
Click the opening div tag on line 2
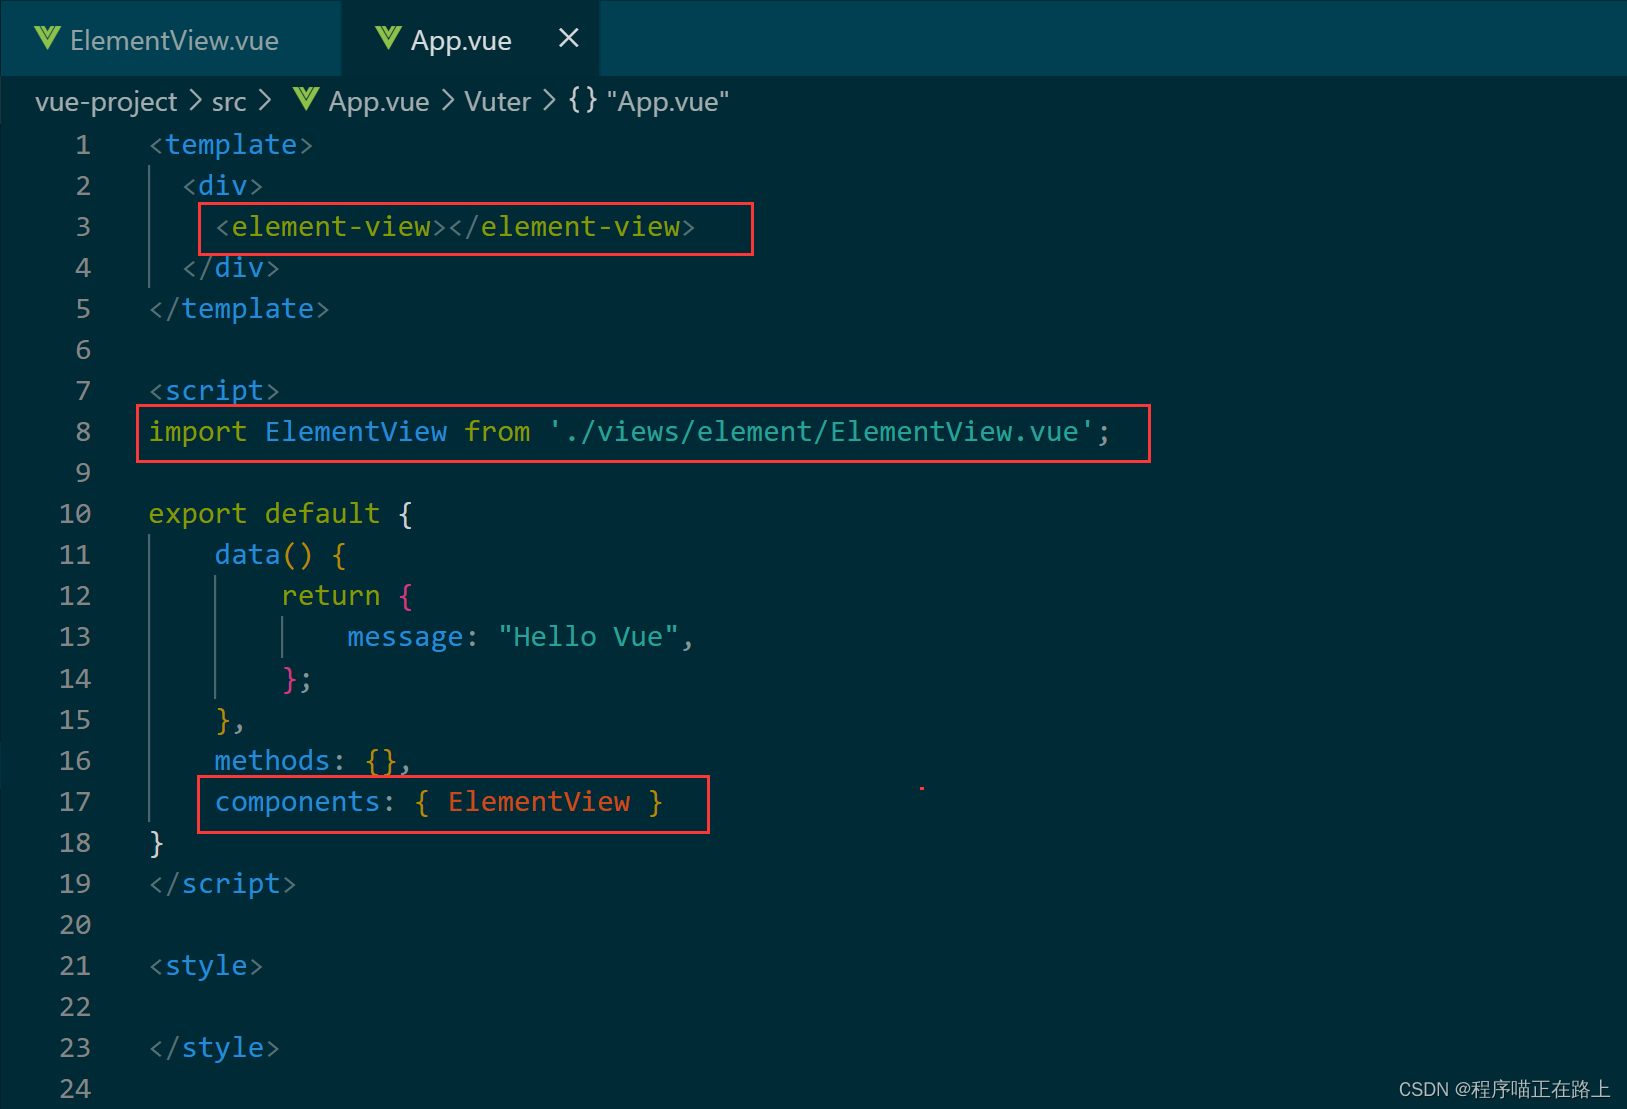pos(223,186)
